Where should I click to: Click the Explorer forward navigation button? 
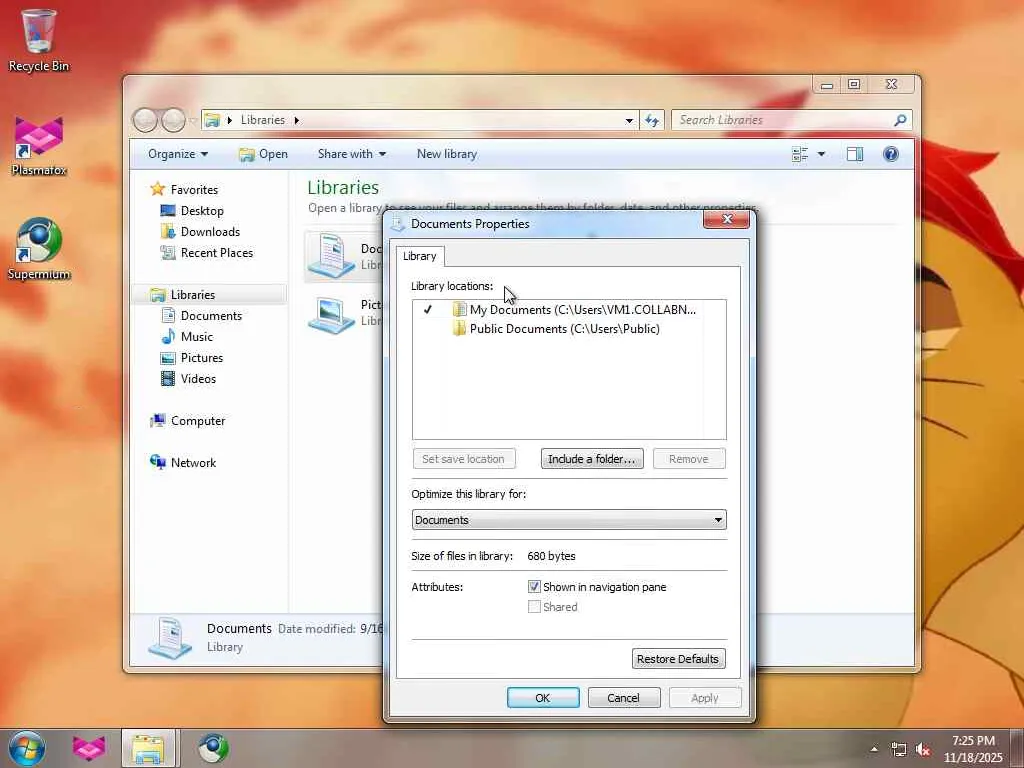tap(173, 120)
